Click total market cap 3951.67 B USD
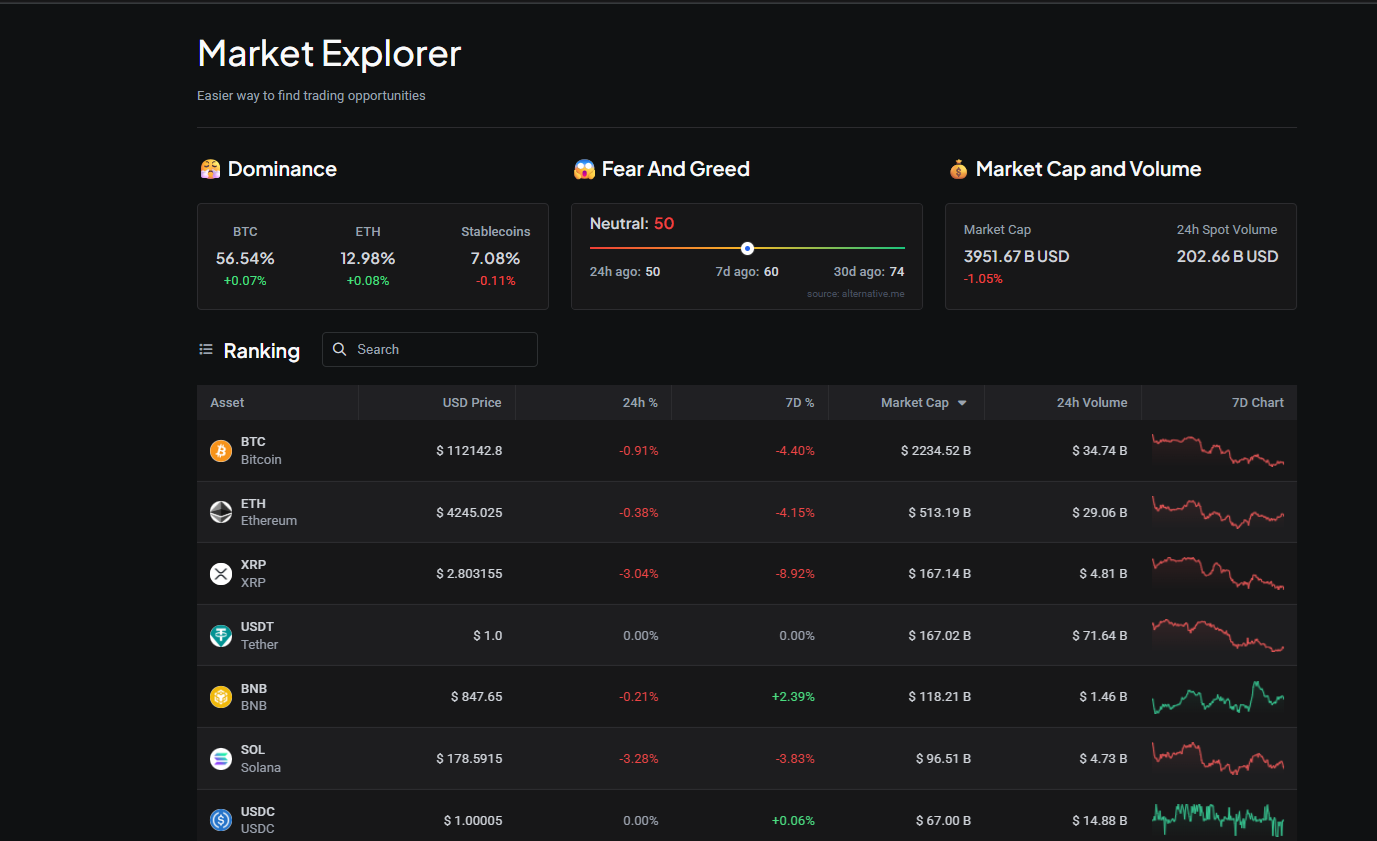Image resolution: width=1377 pixels, height=841 pixels. (1016, 257)
